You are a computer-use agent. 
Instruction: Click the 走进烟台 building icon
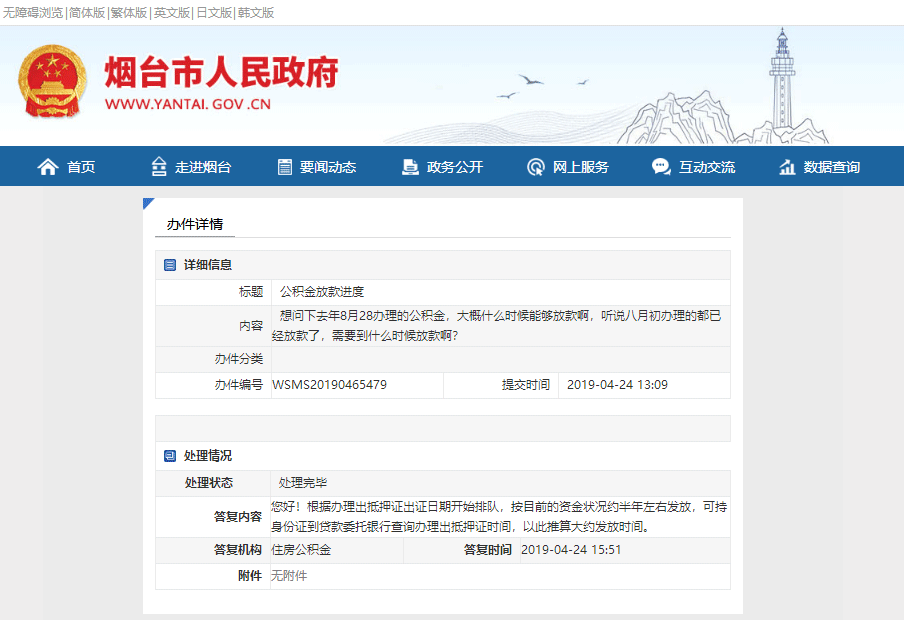[x=159, y=167]
